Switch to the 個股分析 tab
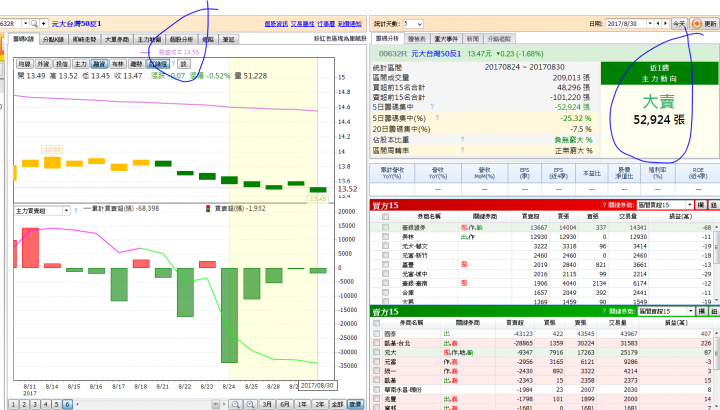Image resolution: width=720 pixels, height=410 pixels. [x=180, y=39]
